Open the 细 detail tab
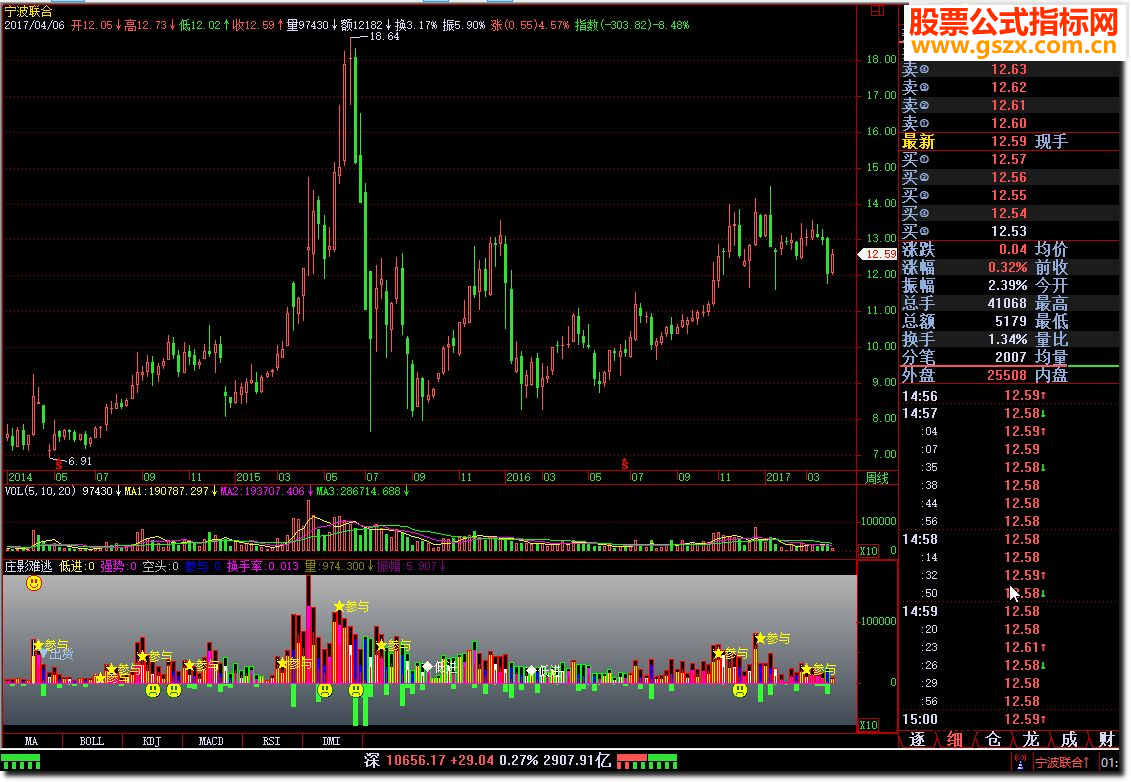The image size is (1131, 782). [x=954, y=739]
